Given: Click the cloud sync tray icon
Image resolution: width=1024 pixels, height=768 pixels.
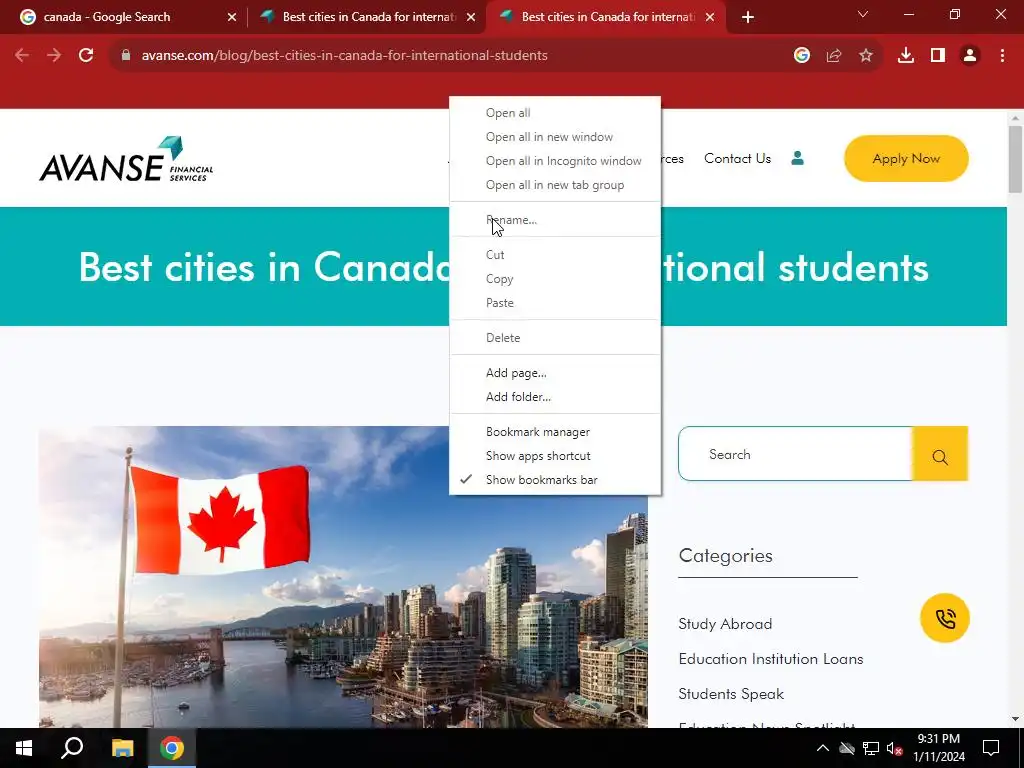Looking at the screenshot, I should point(847,748).
